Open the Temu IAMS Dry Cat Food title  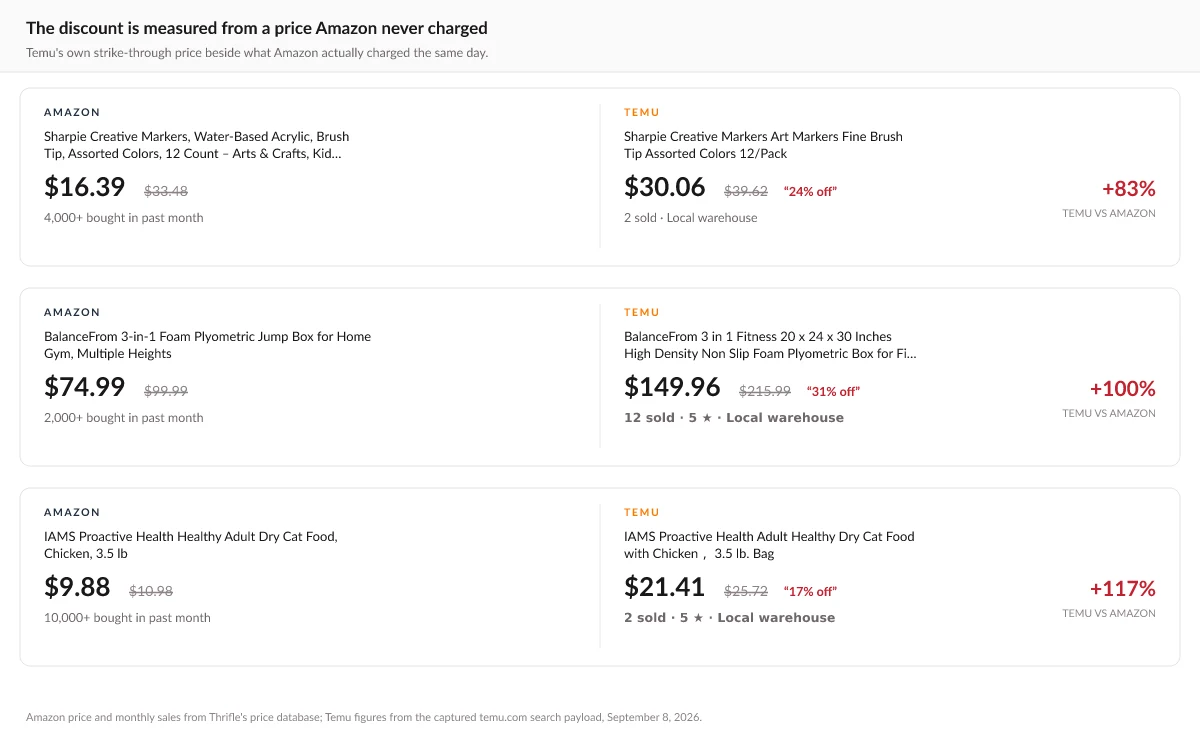(769, 545)
